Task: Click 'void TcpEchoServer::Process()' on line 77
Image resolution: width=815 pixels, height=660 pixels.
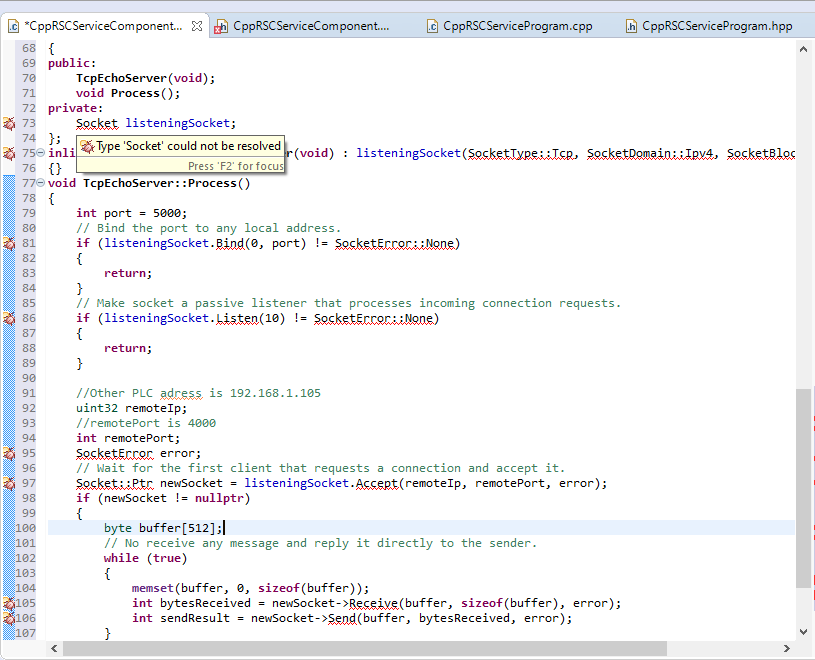Action: click(149, 183)
